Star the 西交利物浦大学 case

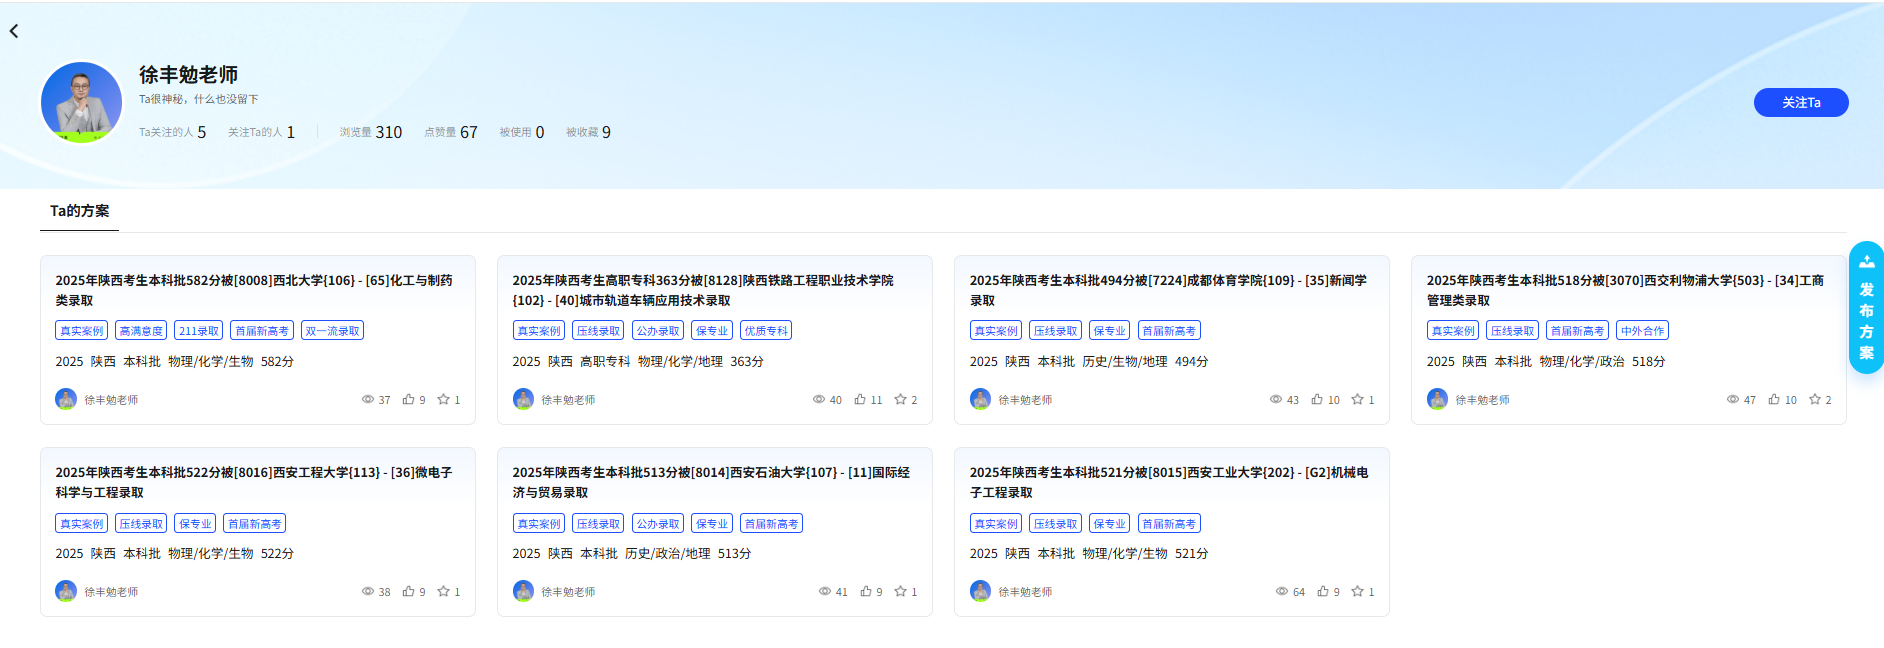point(1814,399)
